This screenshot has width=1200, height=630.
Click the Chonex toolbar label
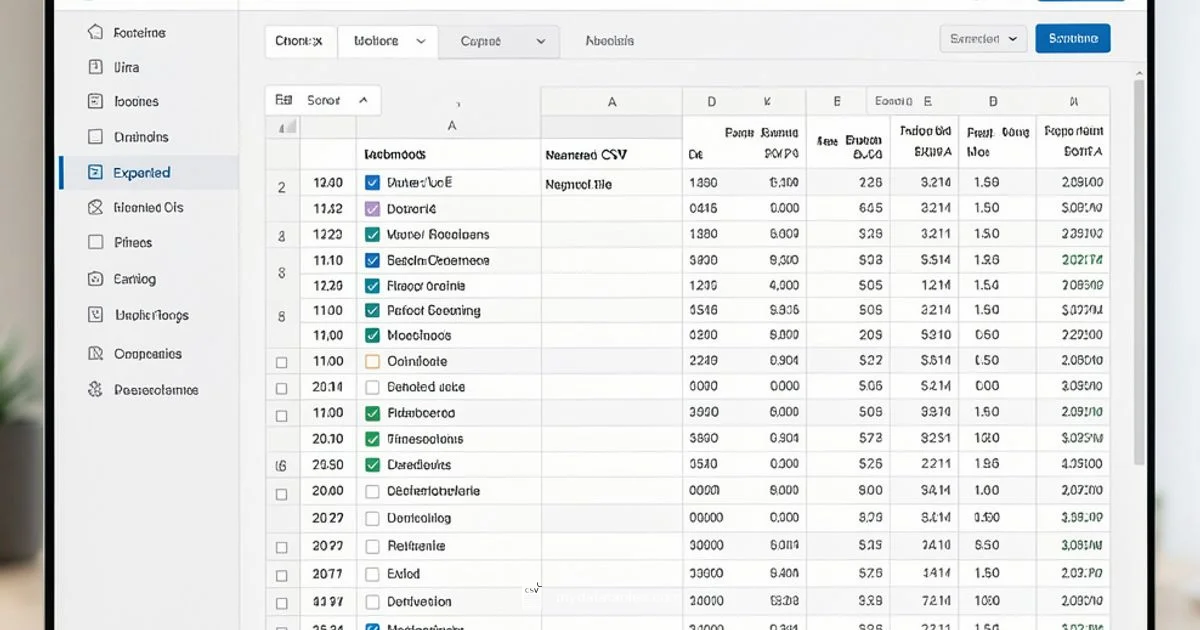click(300, 41)
